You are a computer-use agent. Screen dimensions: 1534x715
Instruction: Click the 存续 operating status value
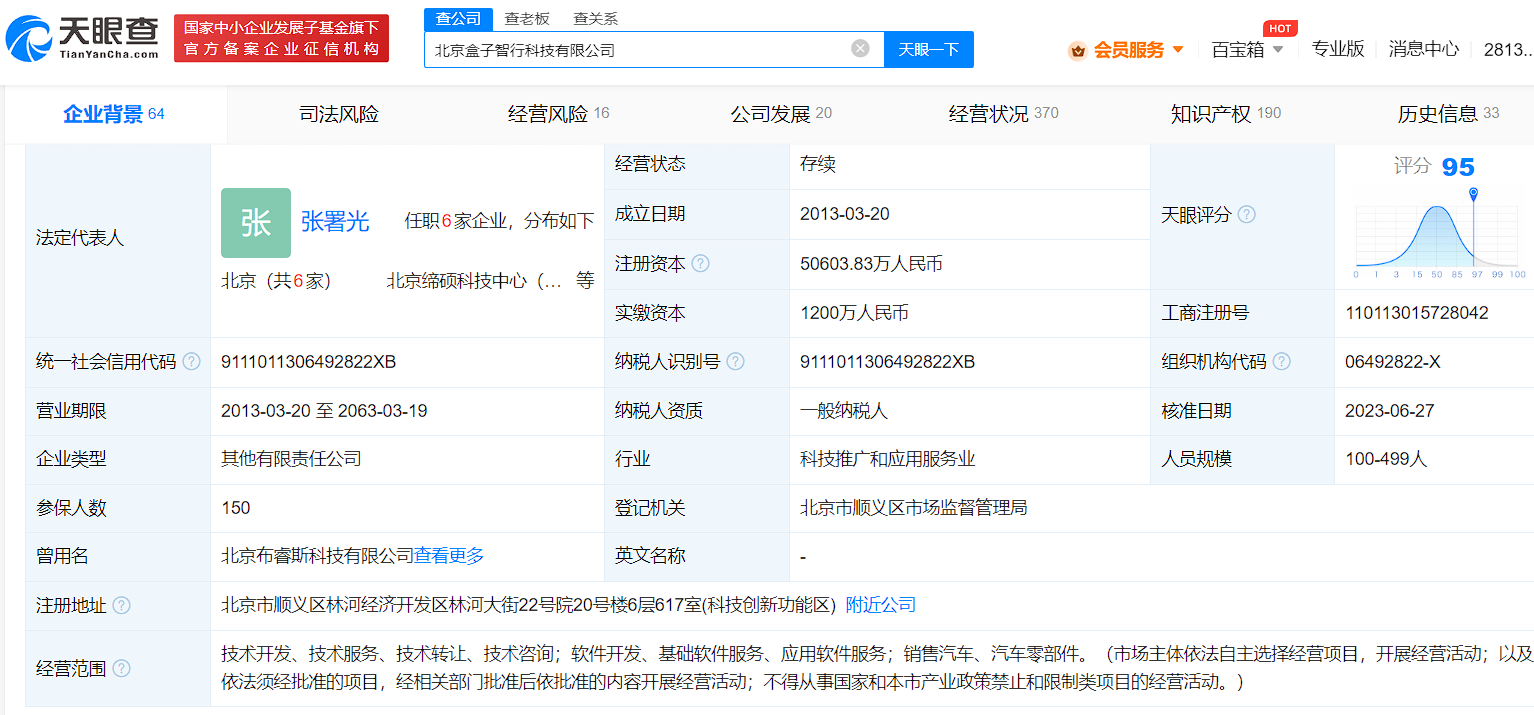[x=817, y=164]
